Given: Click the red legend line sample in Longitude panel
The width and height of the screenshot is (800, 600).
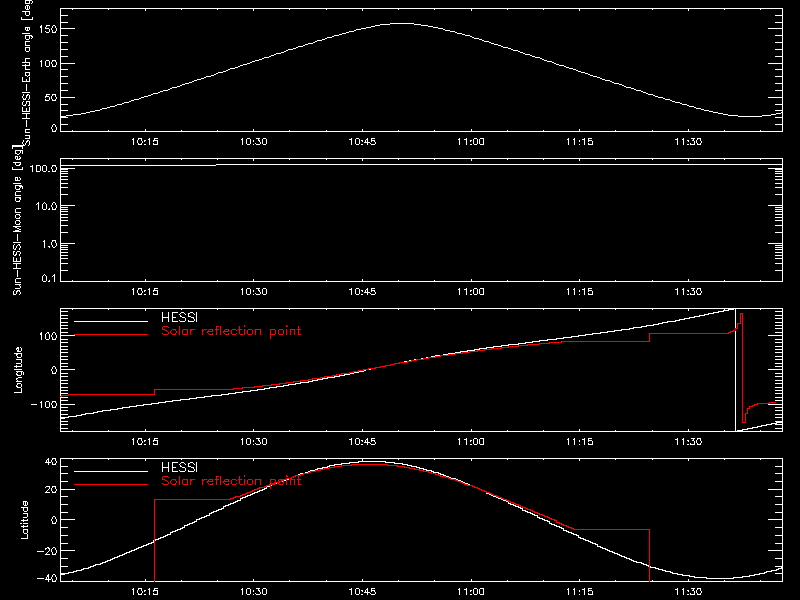Looking at the screenshot, I should 111,335.
